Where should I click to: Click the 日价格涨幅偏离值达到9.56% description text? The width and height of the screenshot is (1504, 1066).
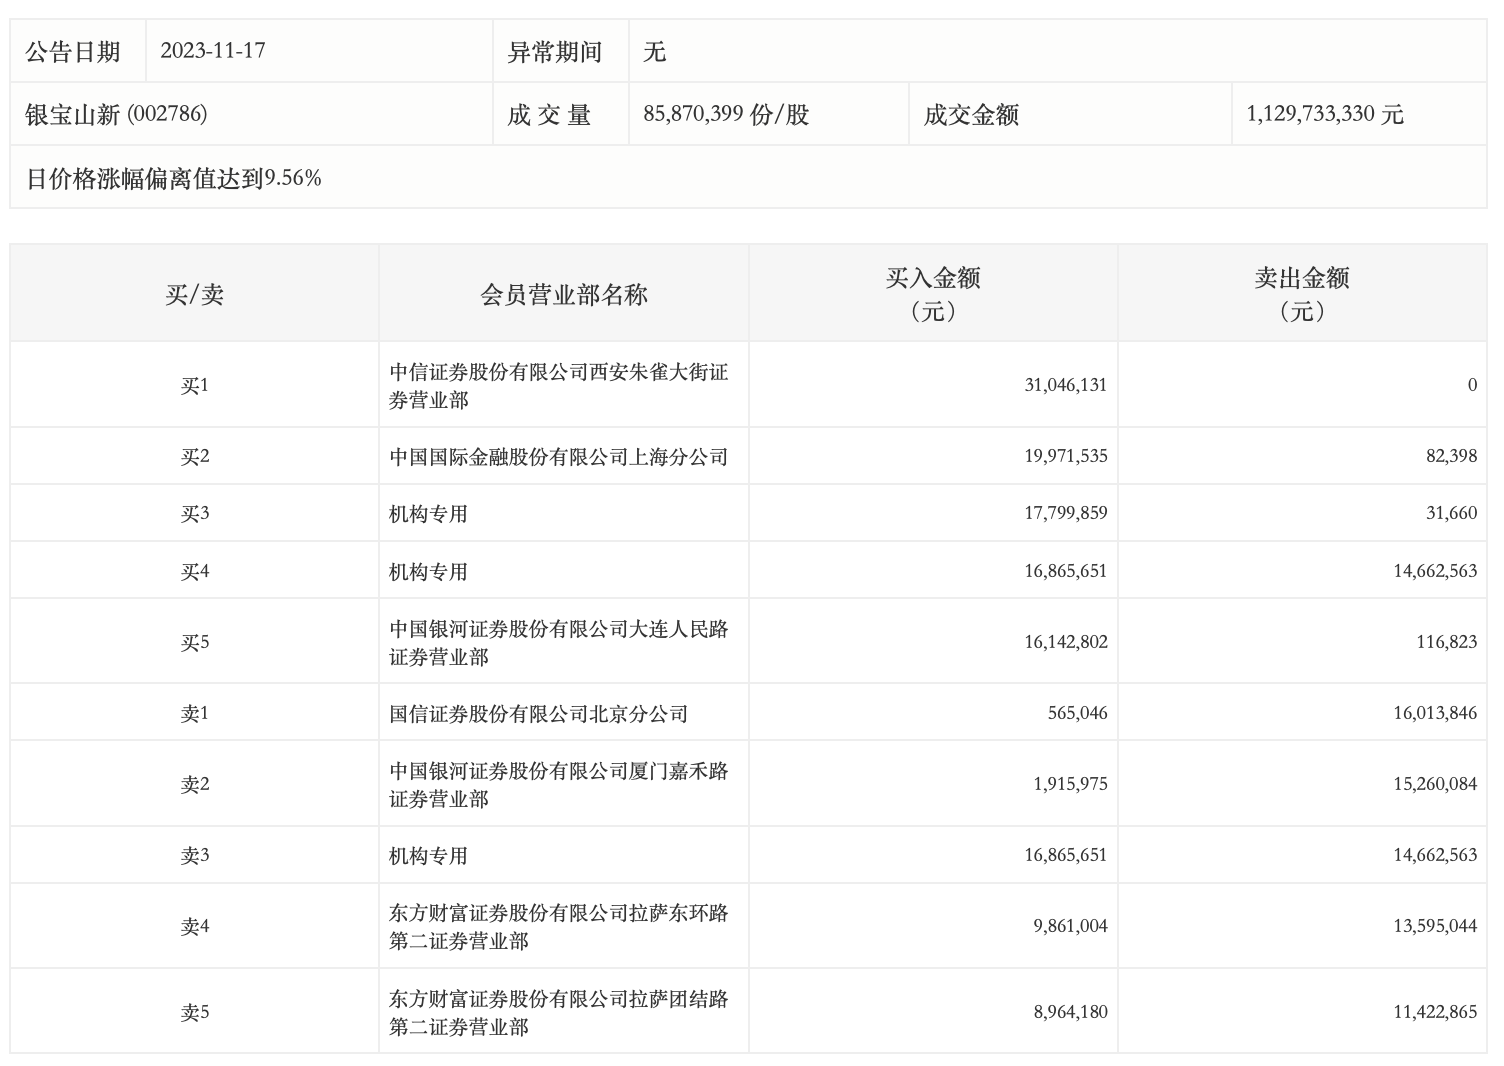pos(173,178)
